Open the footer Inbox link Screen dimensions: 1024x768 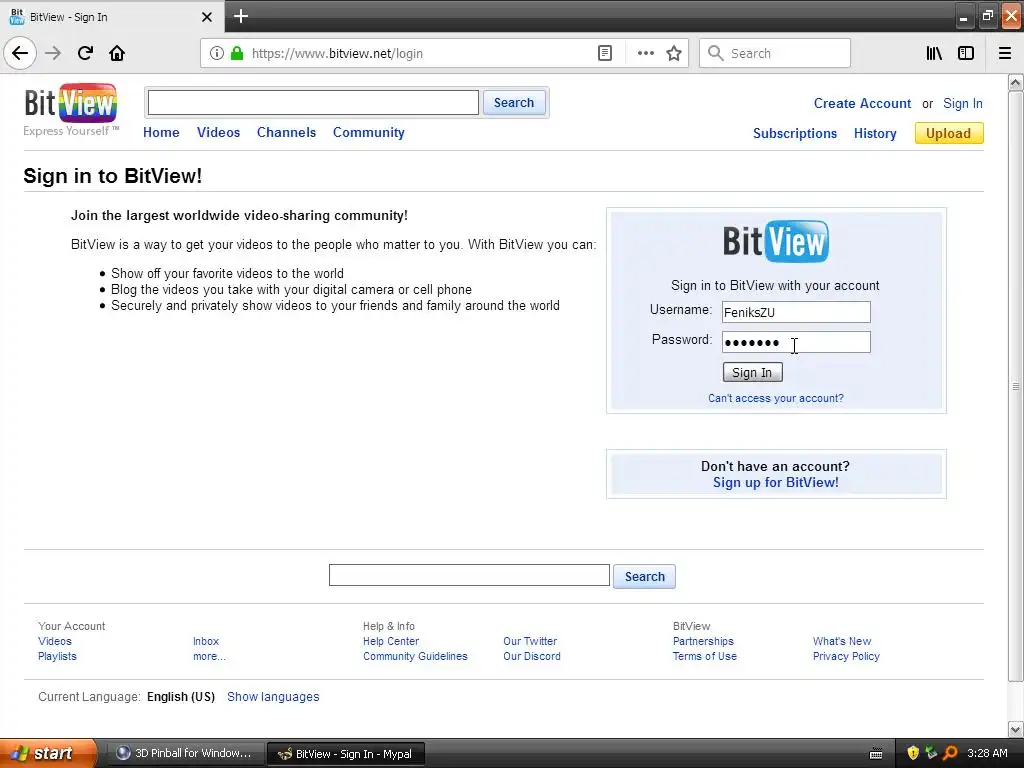click(x=206, y=641)
